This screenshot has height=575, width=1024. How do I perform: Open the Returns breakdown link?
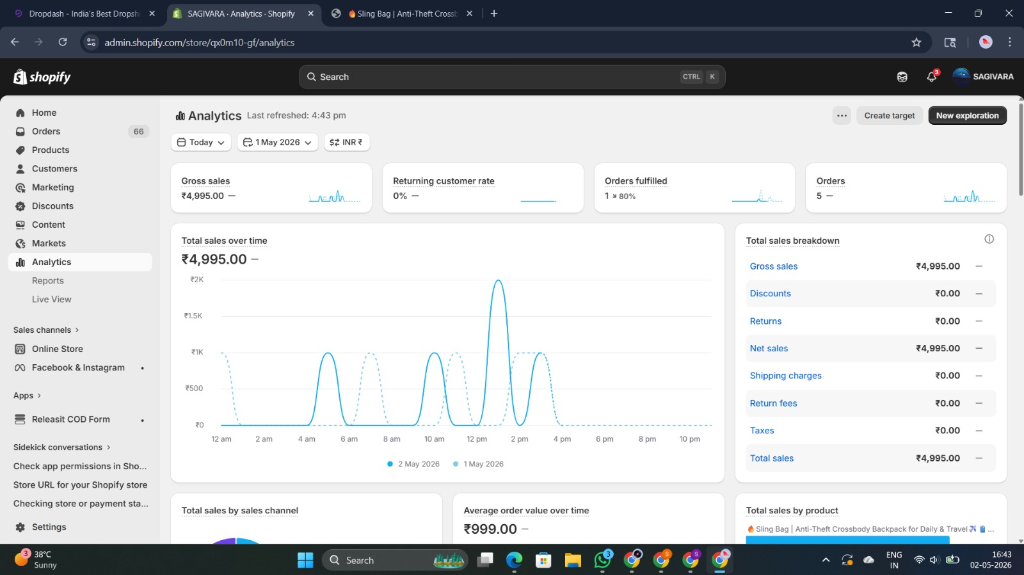tap(765, 321)
